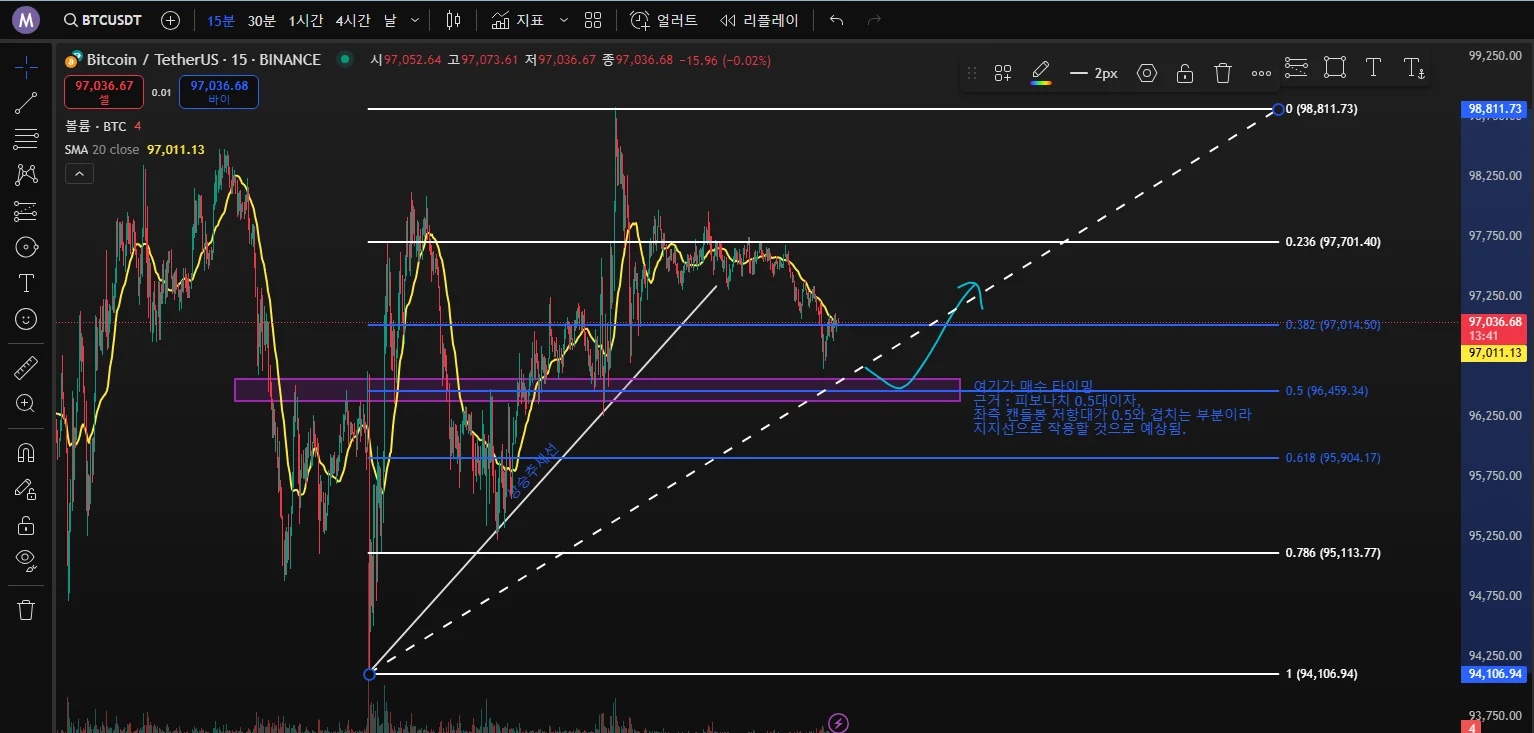Screen dimensions: 1534x733
Task: Select the text tool in left sidebar
Action: [26, 283]
